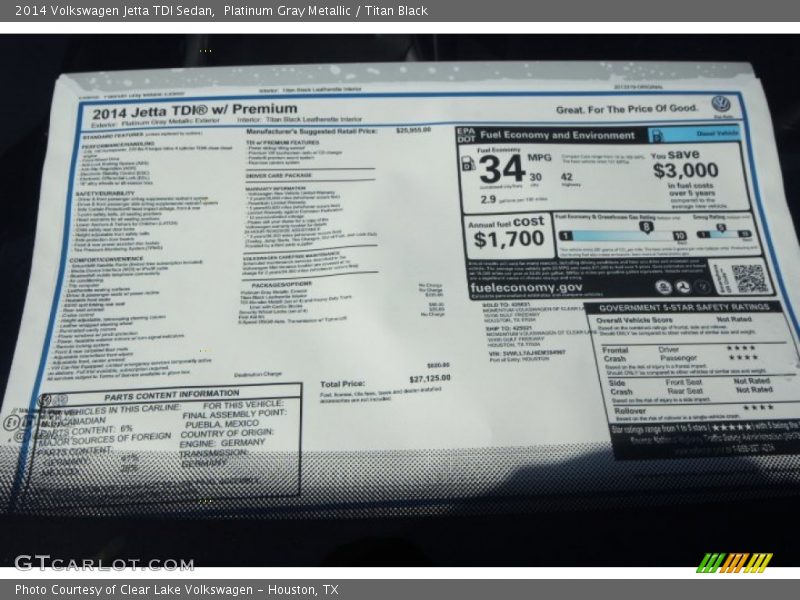This screenshot has height=600, width=800.
Task: Select the Driver frontal crash star rating
Action: coord(741,348)
